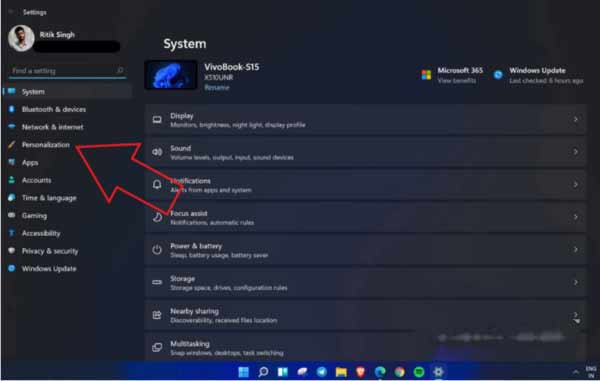600x381 pixels.
Task: Open Power & battery settings row
Action: click(x=365, y=250)
